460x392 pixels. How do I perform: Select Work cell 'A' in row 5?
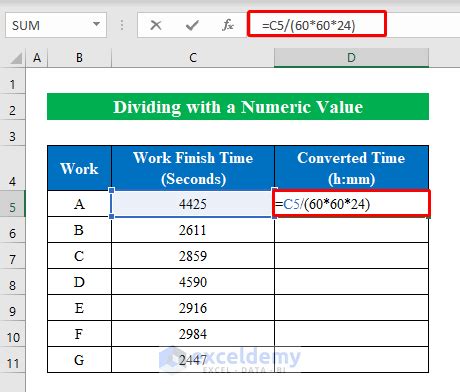(79, 204)
